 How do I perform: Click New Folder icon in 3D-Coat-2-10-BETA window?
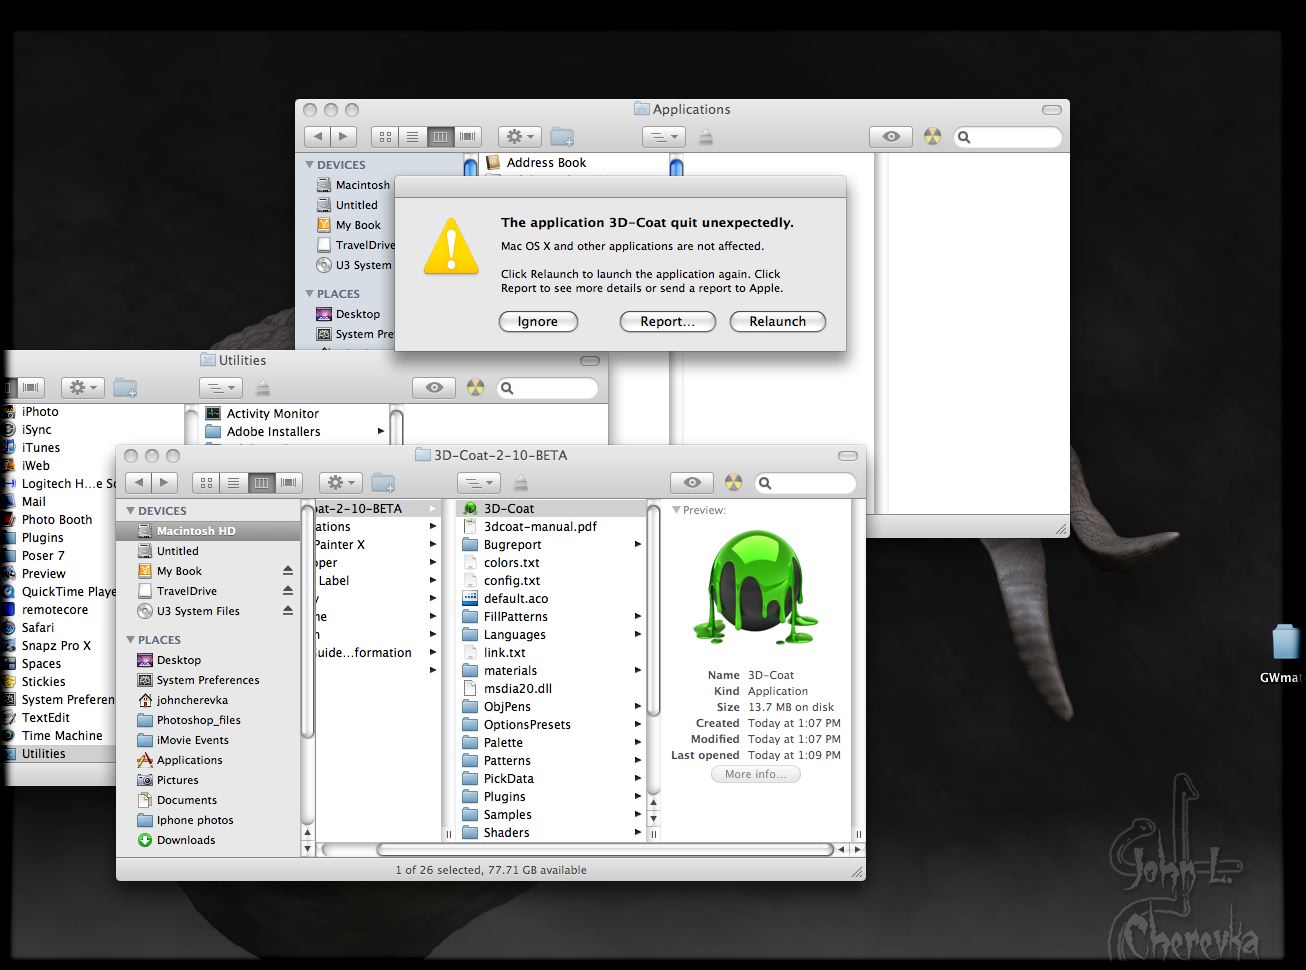pos(383,483)
